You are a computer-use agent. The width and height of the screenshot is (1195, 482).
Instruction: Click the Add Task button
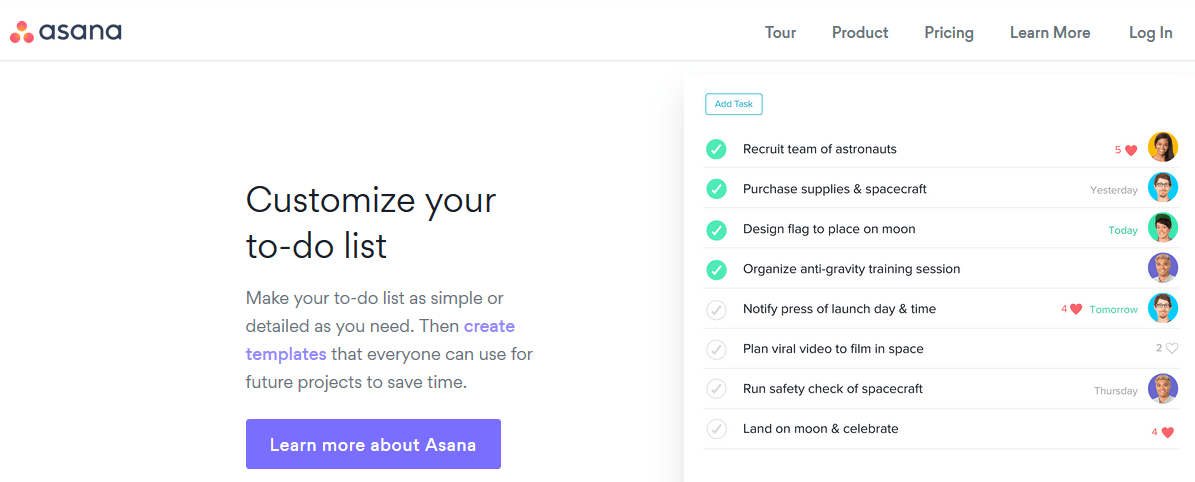tap(734, 104)
